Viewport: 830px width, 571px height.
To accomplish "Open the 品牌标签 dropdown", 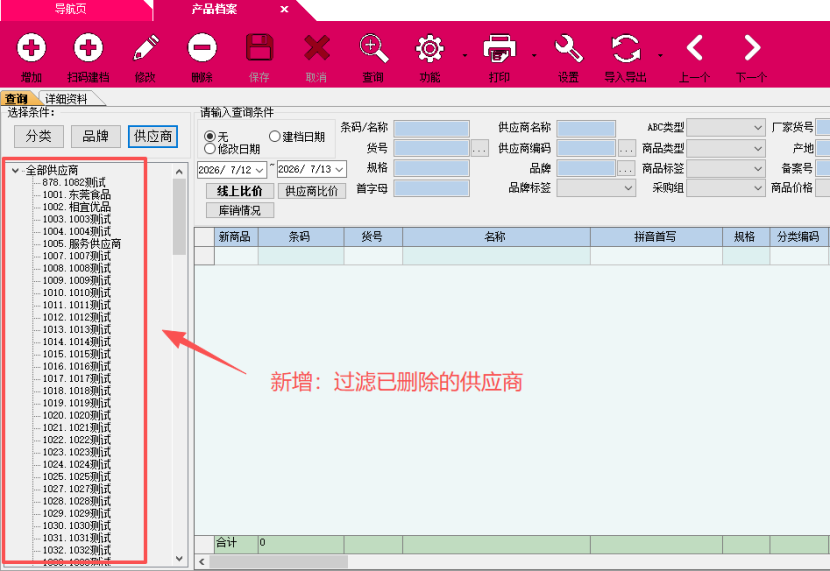I will click(596, 188).
